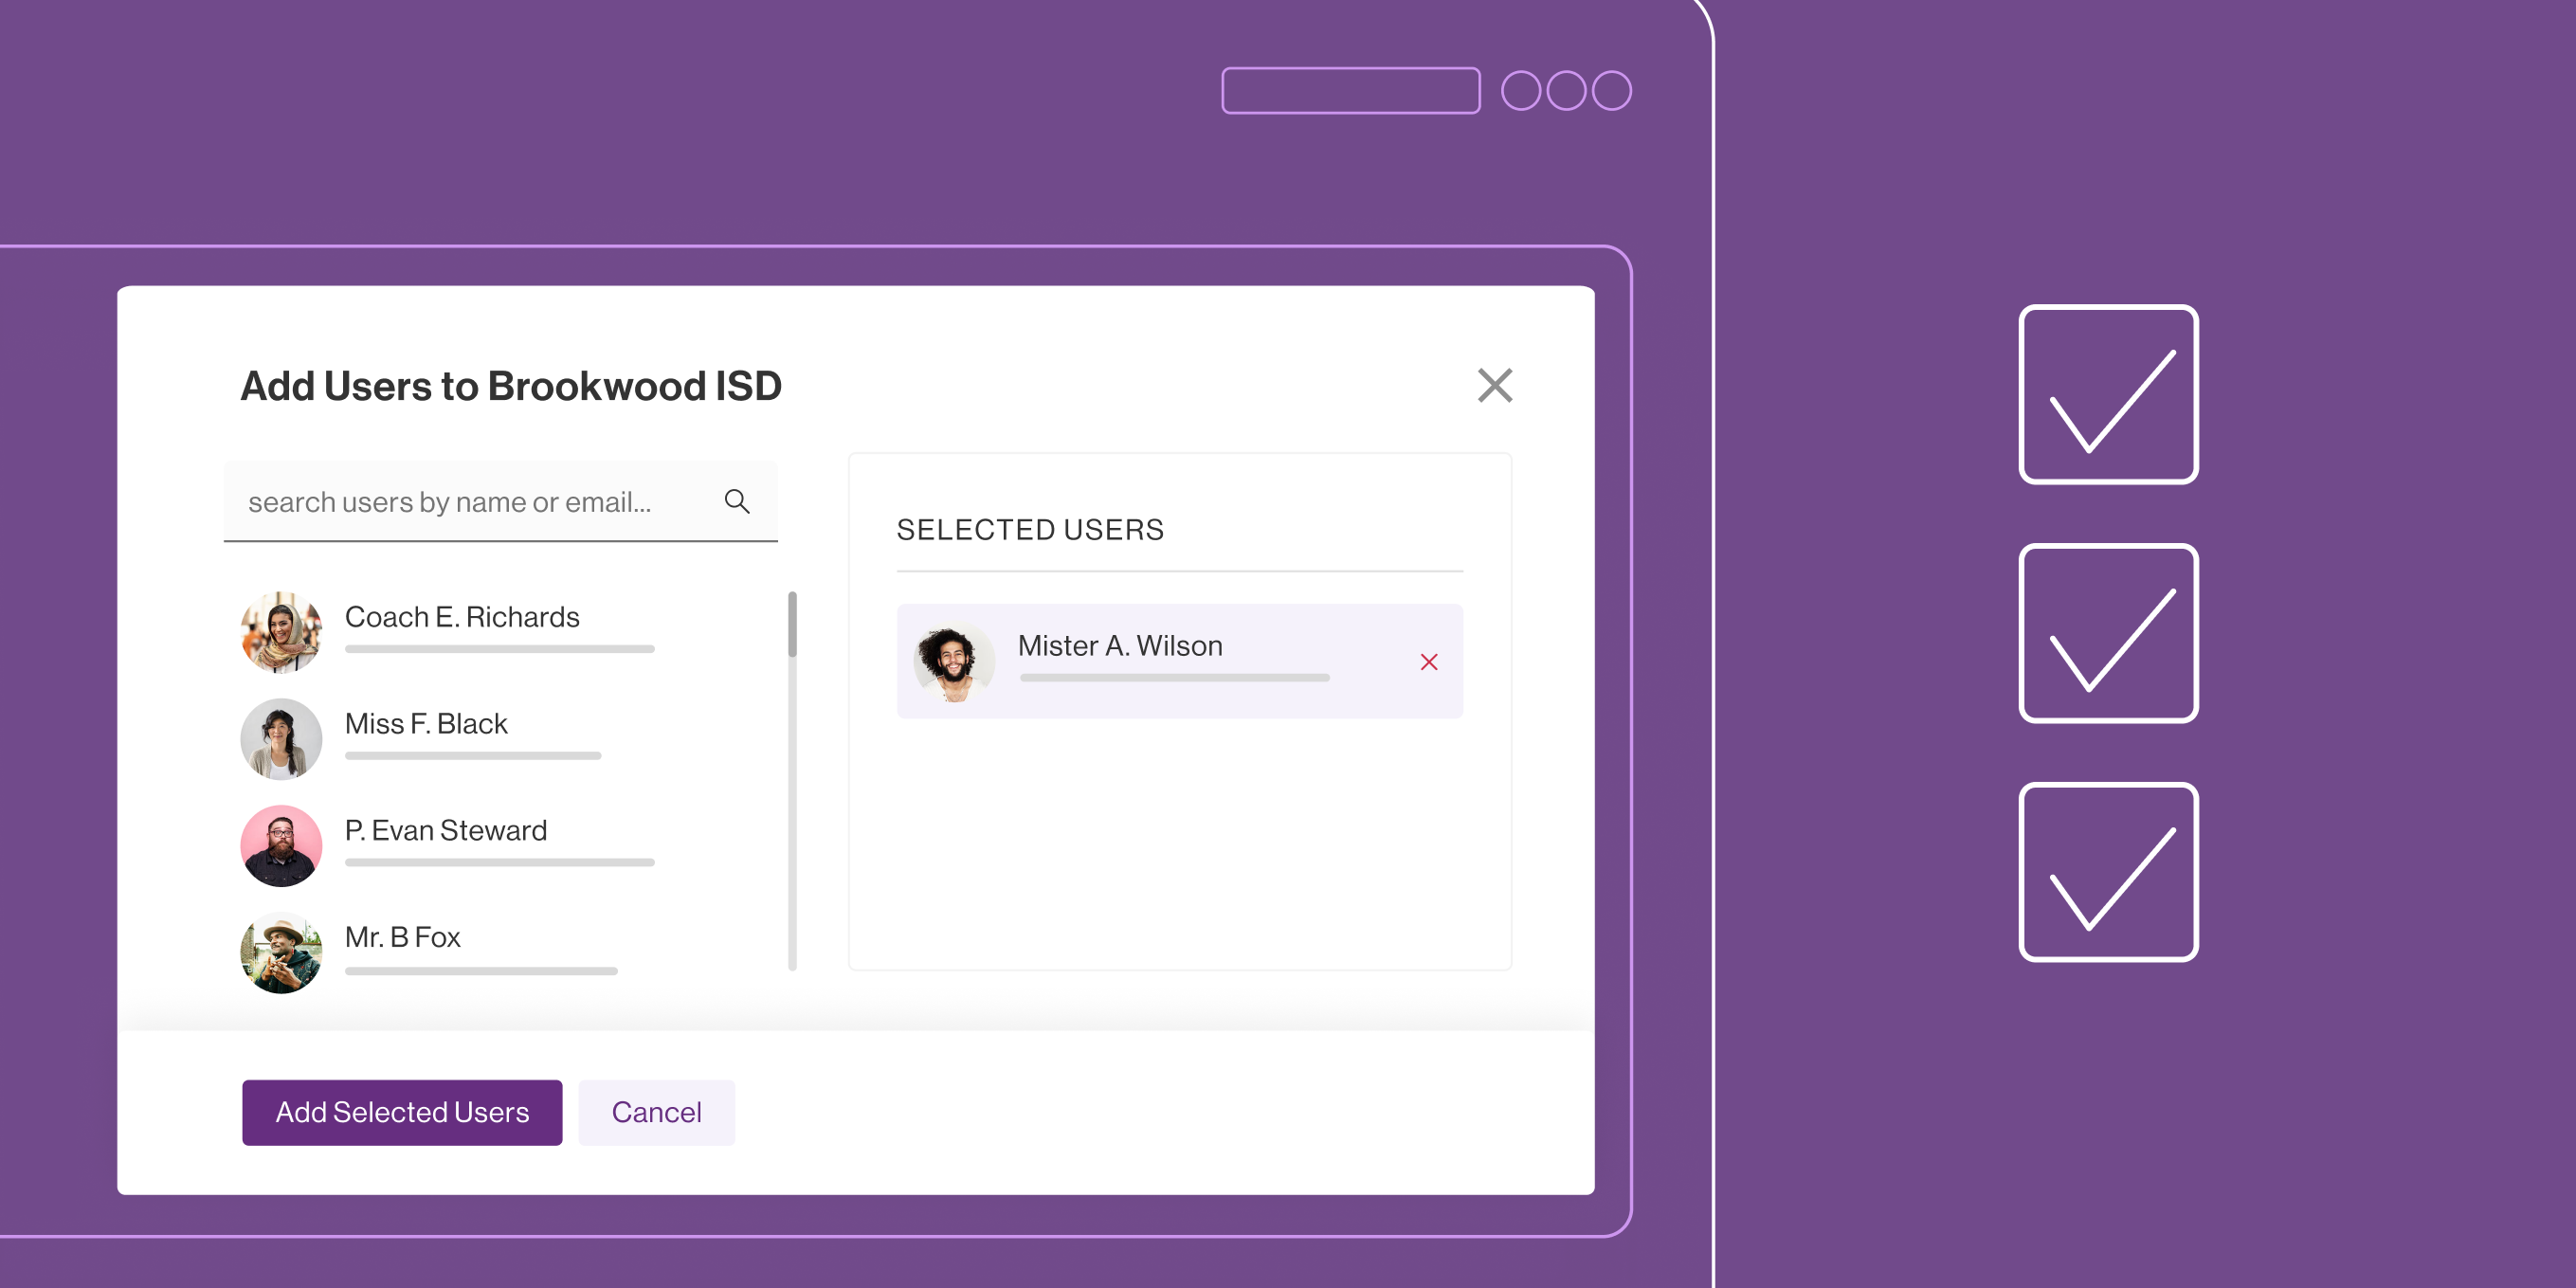The width and height of the screenshot is (2576, 1288).
Task: Click Mister A. Wilson avatar
Action: [954, 661]
